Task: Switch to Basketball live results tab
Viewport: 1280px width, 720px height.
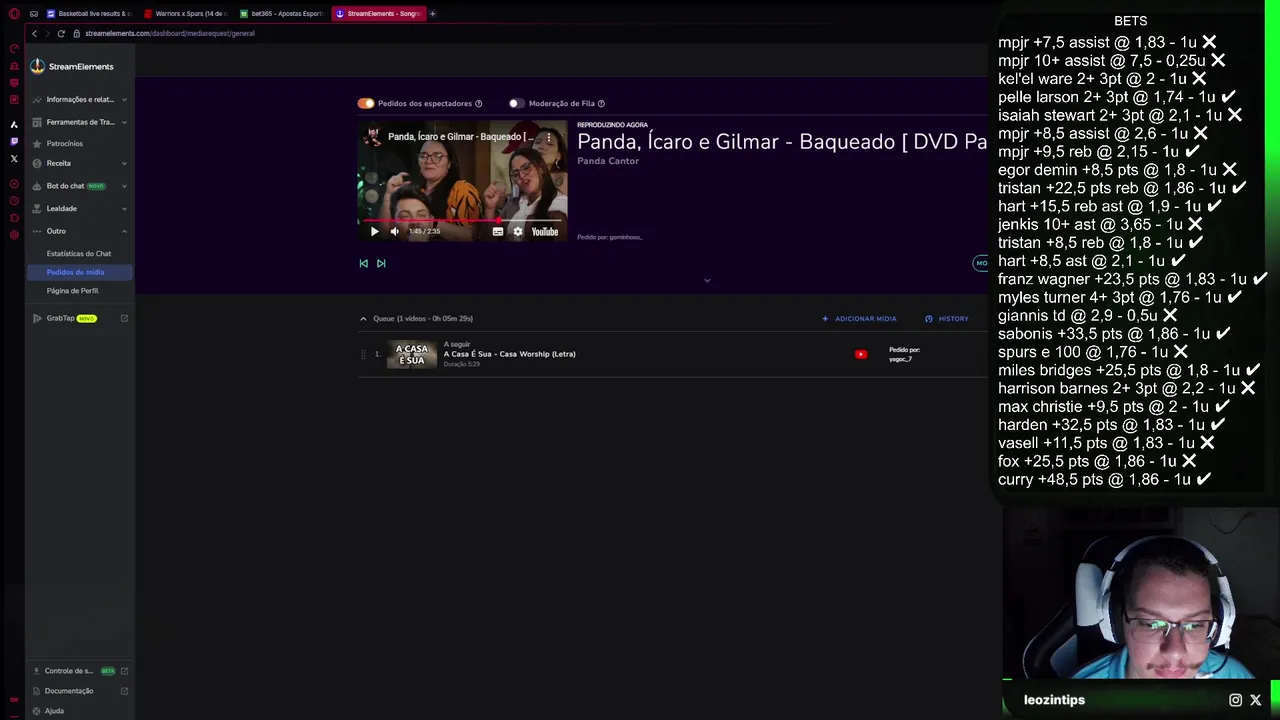Action: [x=89, y=14]
